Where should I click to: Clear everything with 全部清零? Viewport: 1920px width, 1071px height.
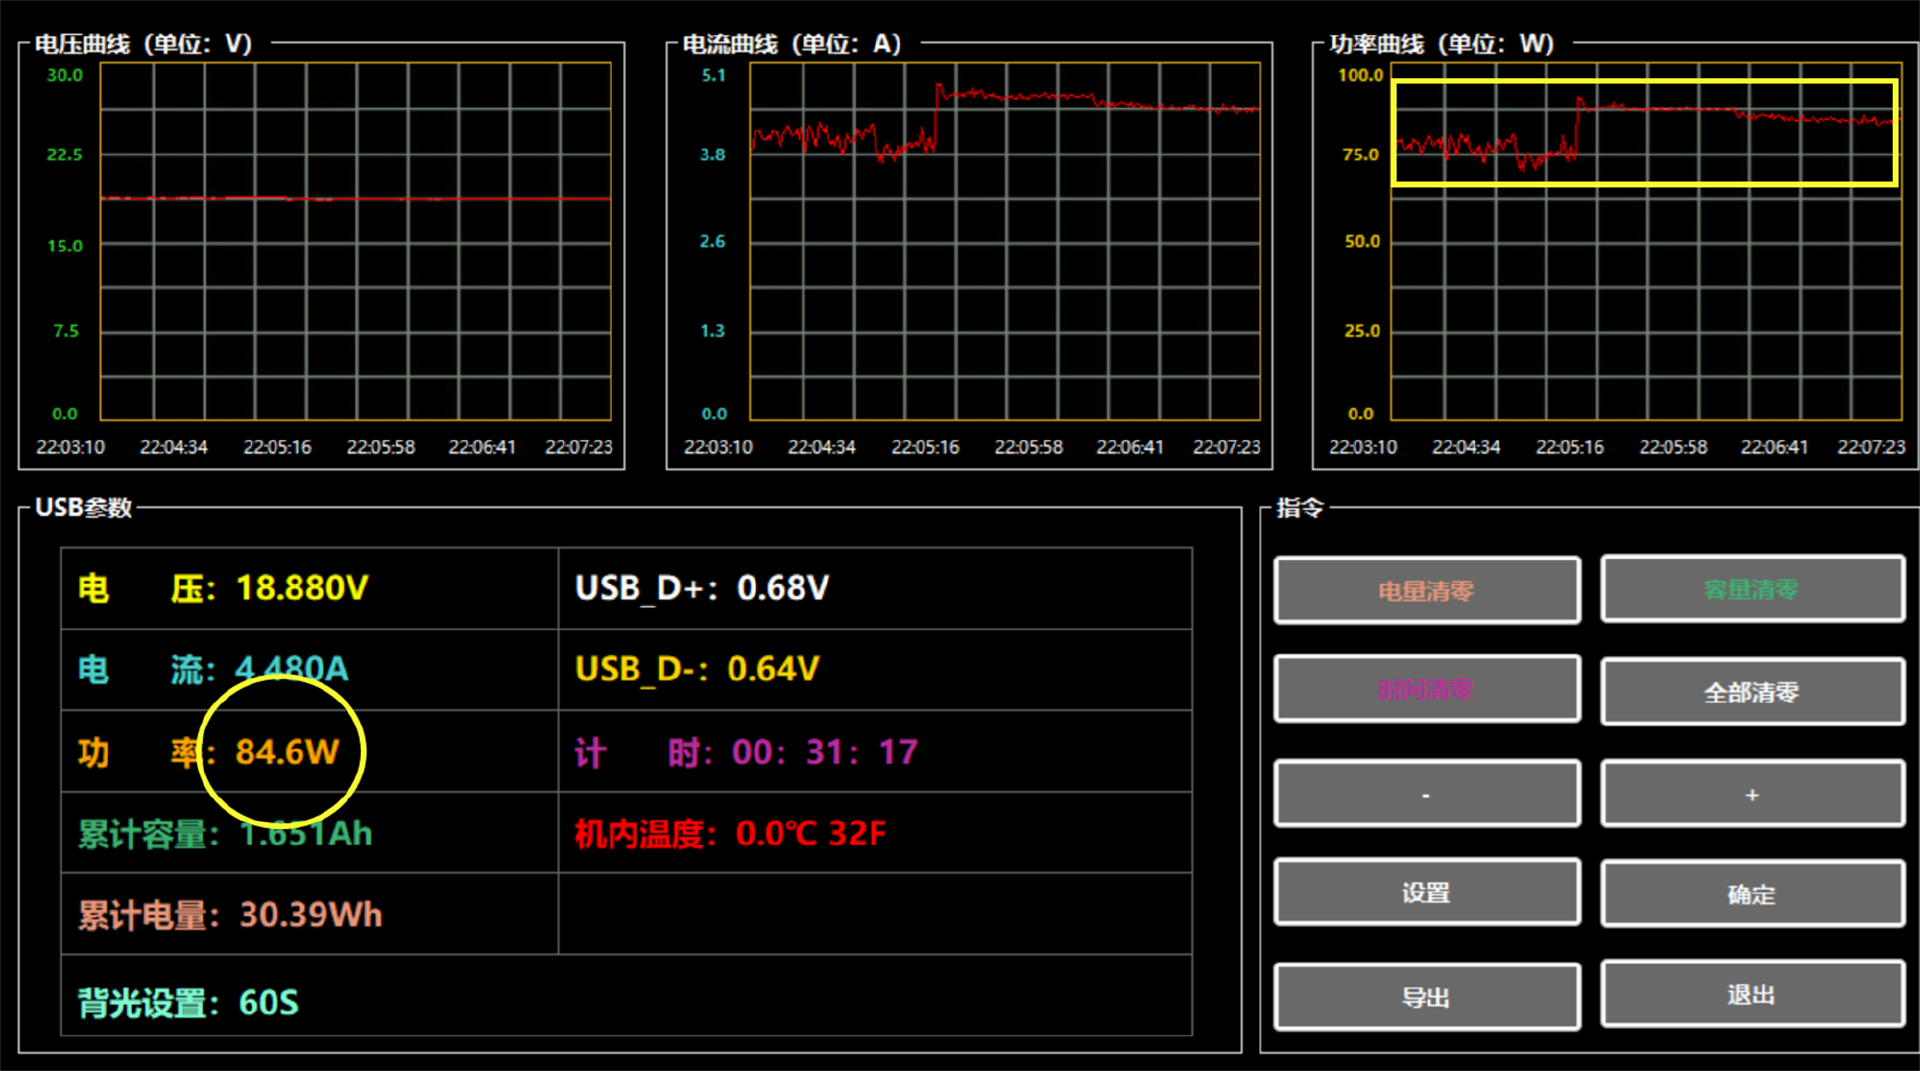pos(1752,691)
